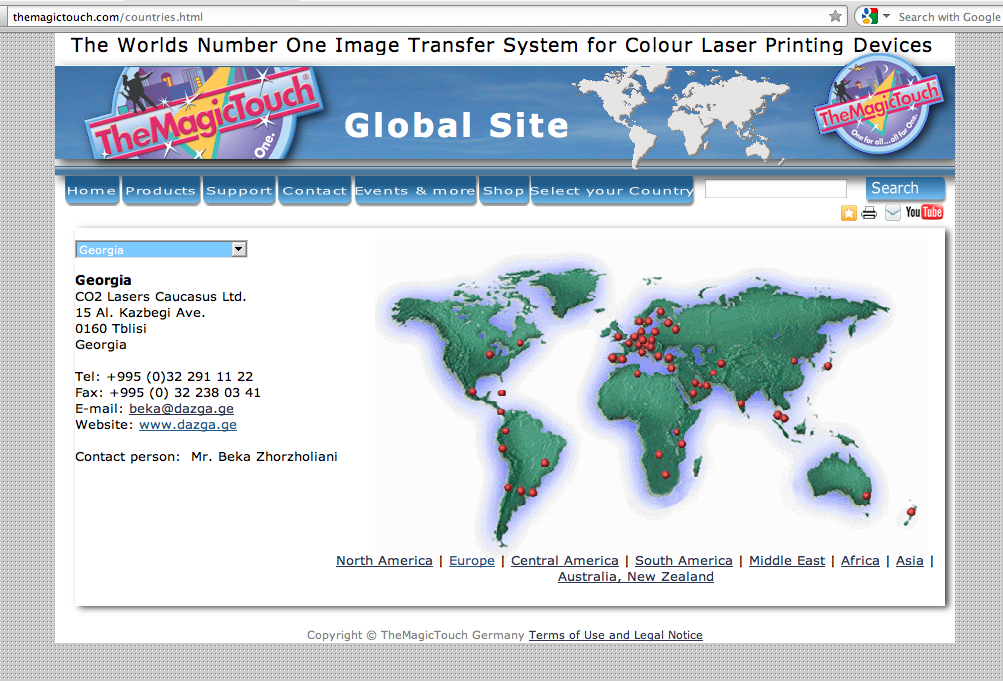The height and width of the screenshot is (681, 1003).
Task: Click the text CO2 Lasers Caucasus Ltd.
Action: [161, 297]
